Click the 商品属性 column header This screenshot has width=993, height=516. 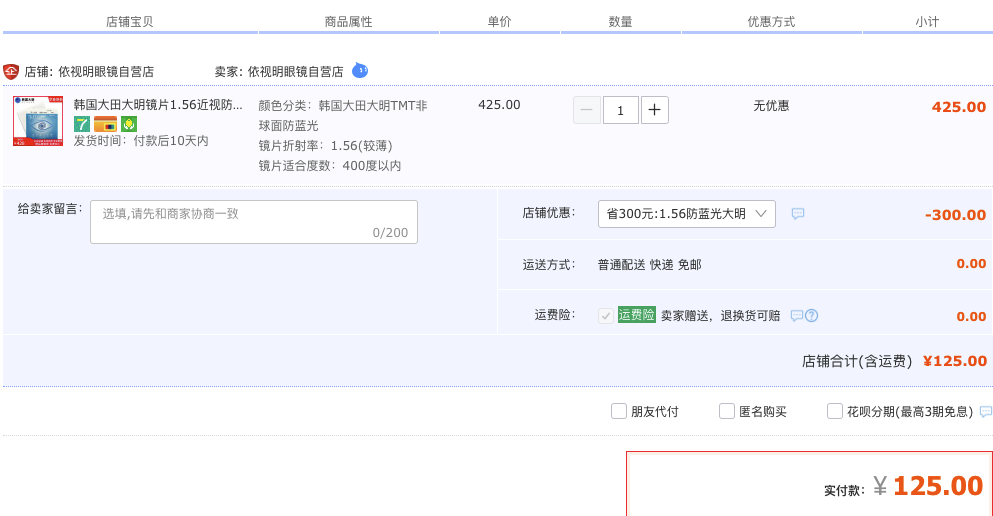(348, 22)
